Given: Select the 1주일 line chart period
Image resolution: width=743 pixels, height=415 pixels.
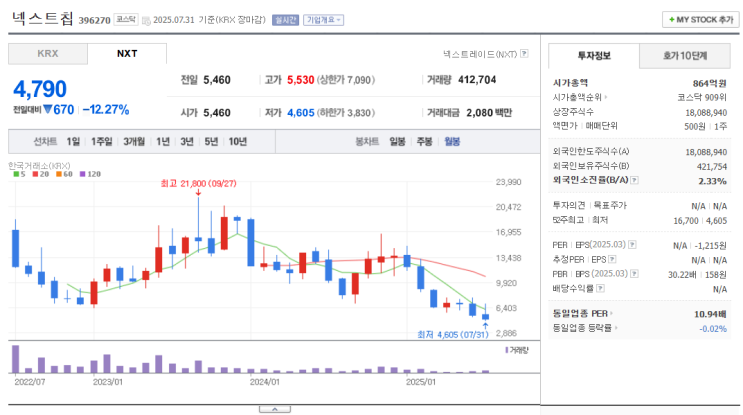Looking at the screenshot, I should pyautogui.click(x=101, y=142).
